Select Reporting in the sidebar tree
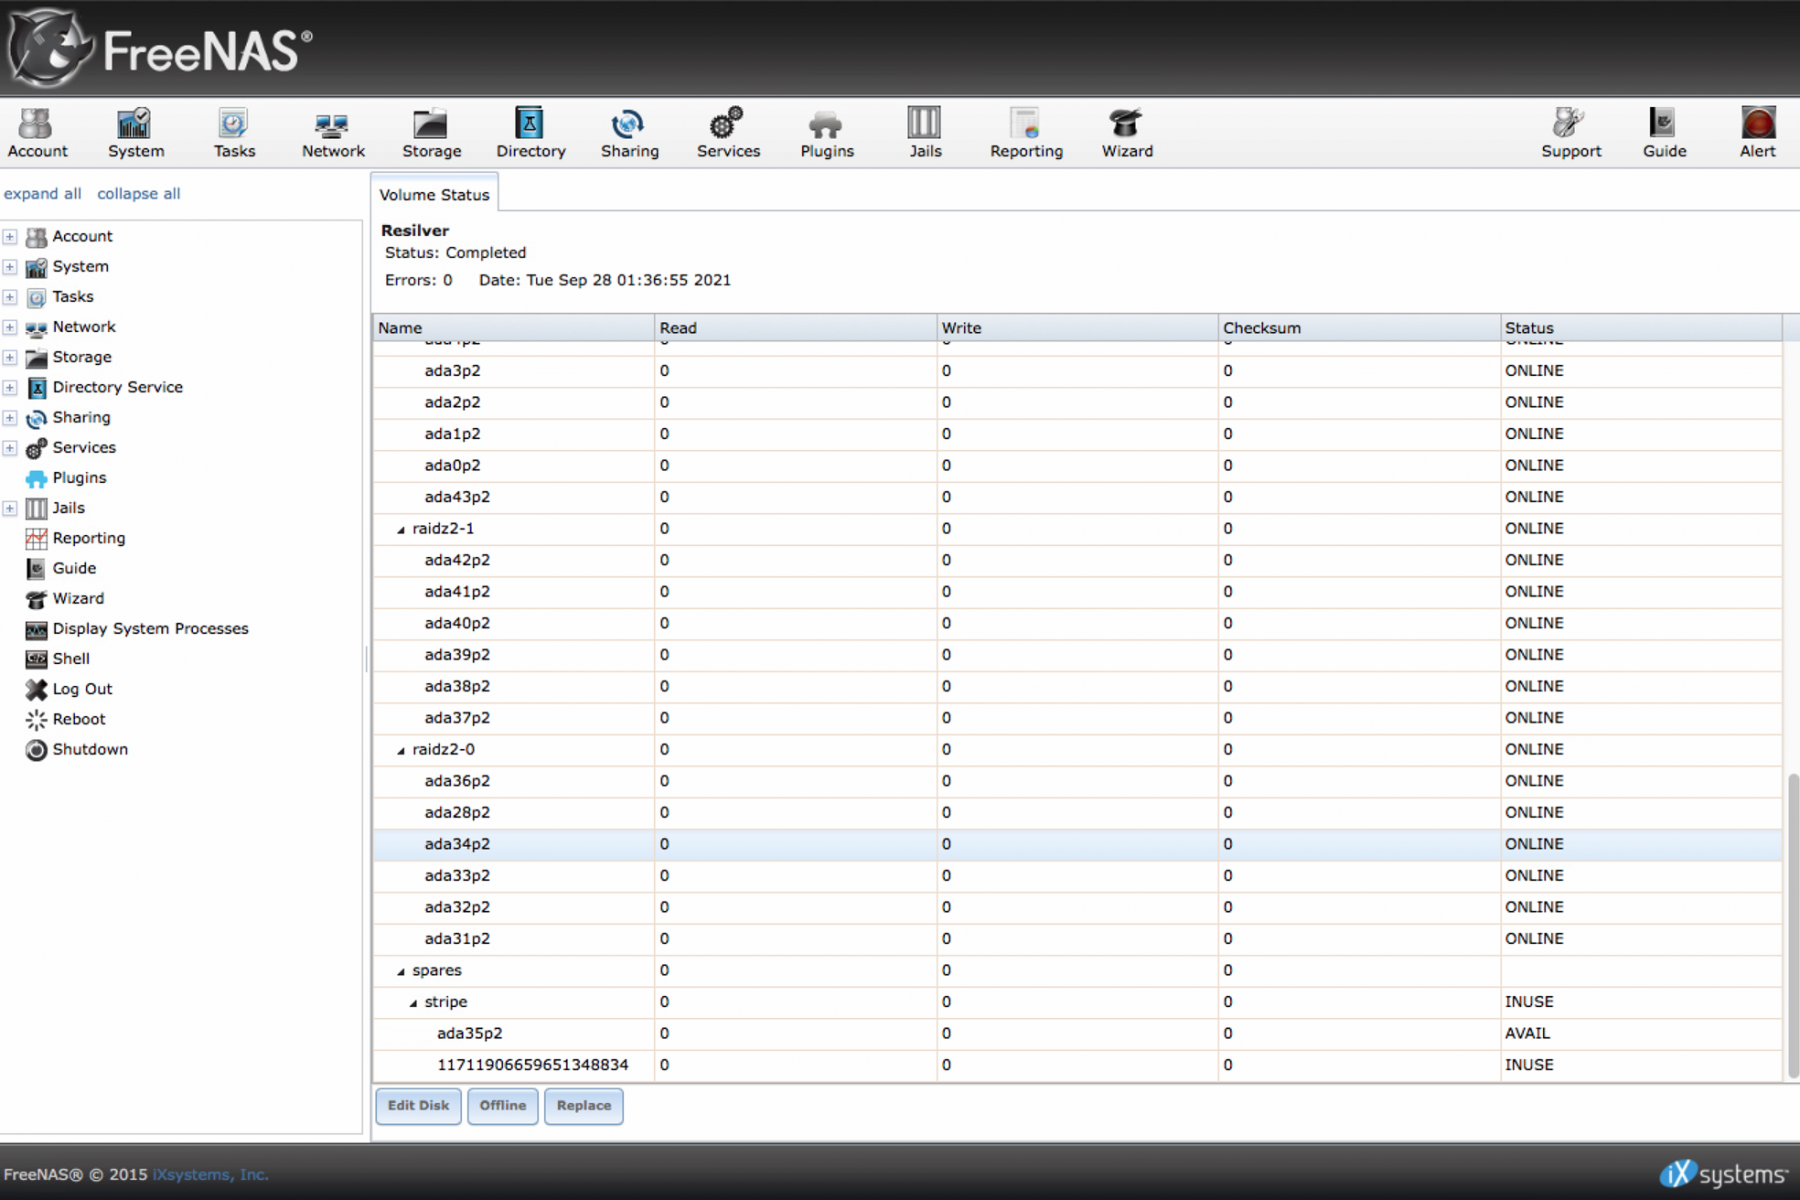Image resolution: width=1800 pixels, height=1200 pixels. [x=88, y=538]
